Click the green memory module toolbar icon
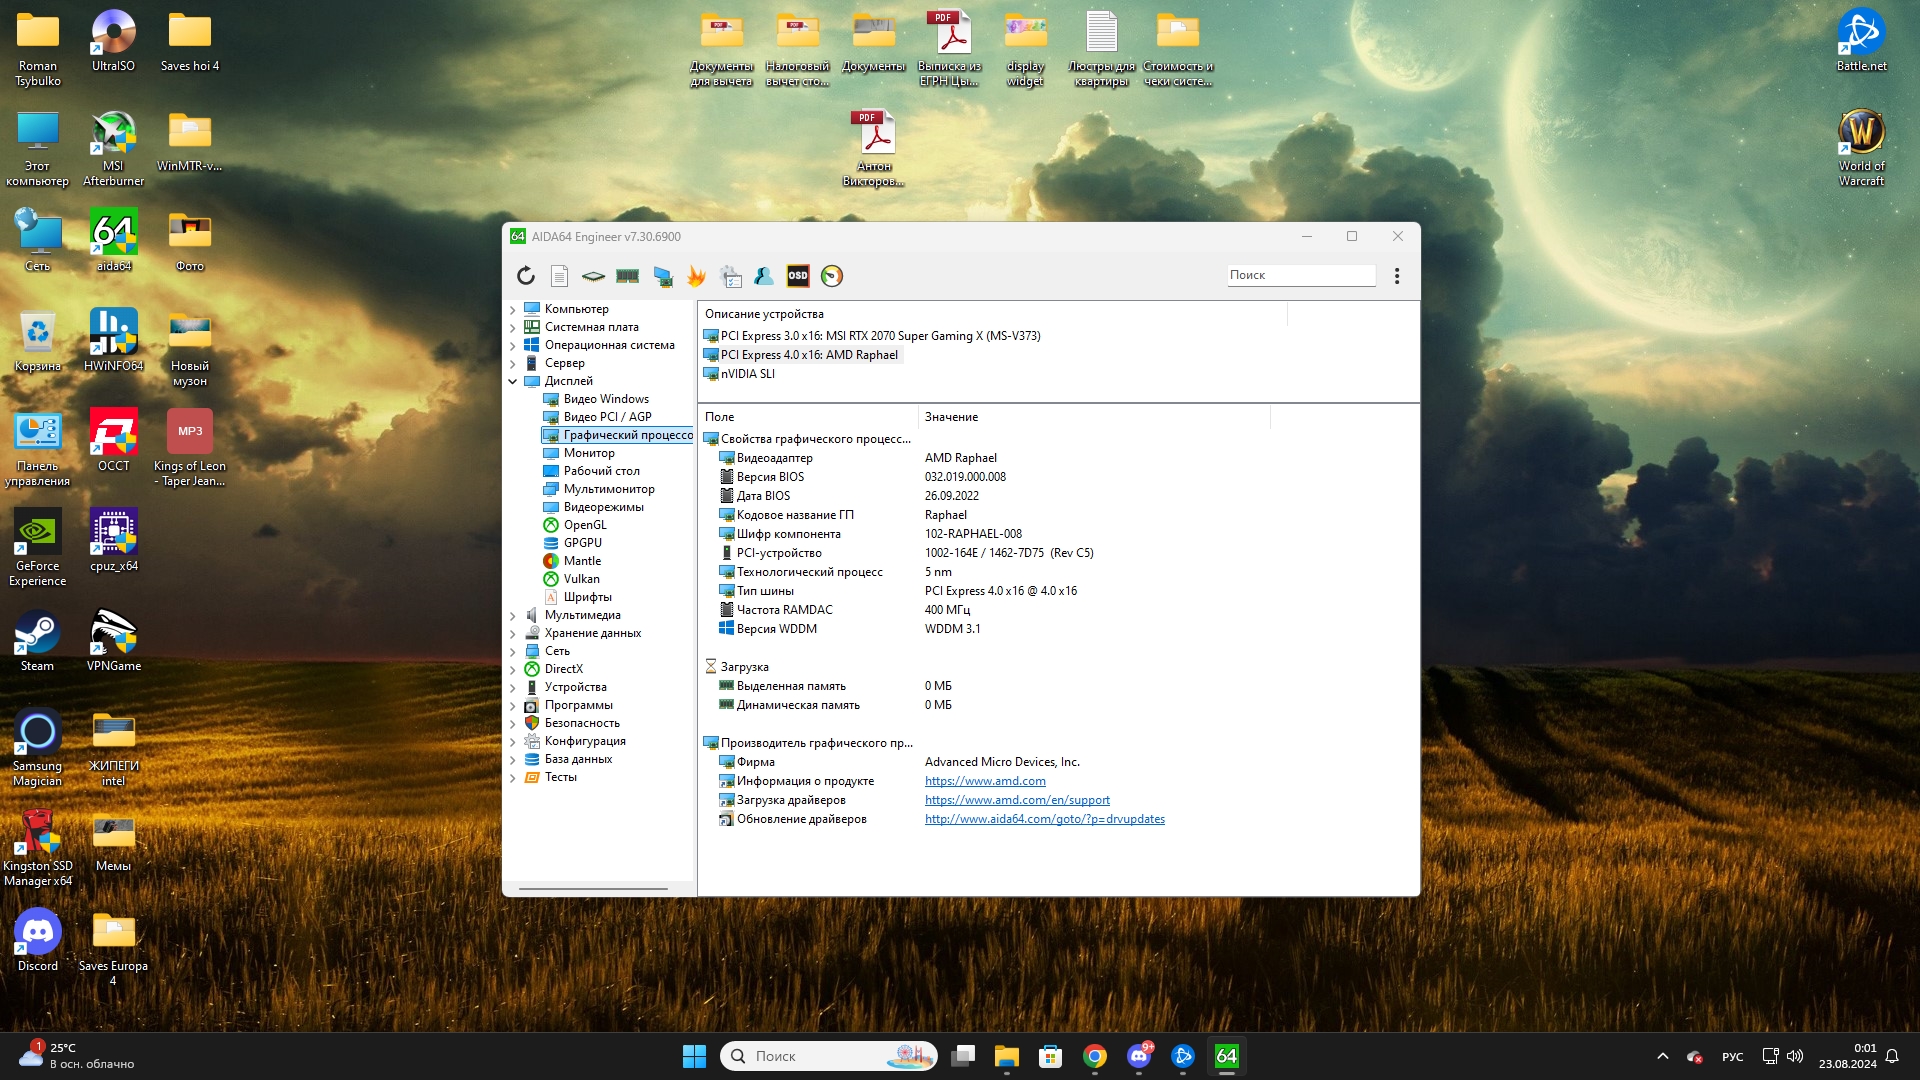Screen dimensions: 1920x1080 [627, 276]
